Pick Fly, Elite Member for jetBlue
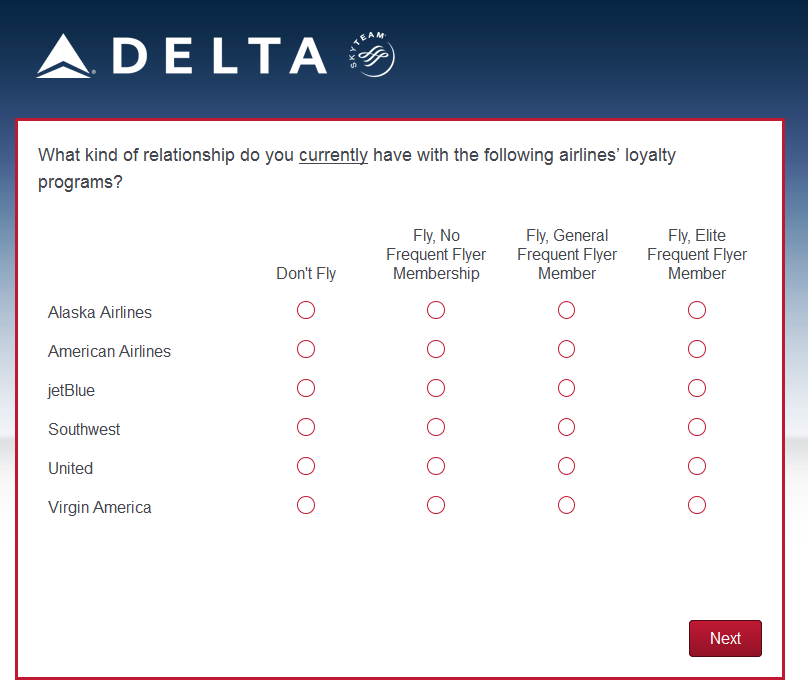 pos(697,388)
